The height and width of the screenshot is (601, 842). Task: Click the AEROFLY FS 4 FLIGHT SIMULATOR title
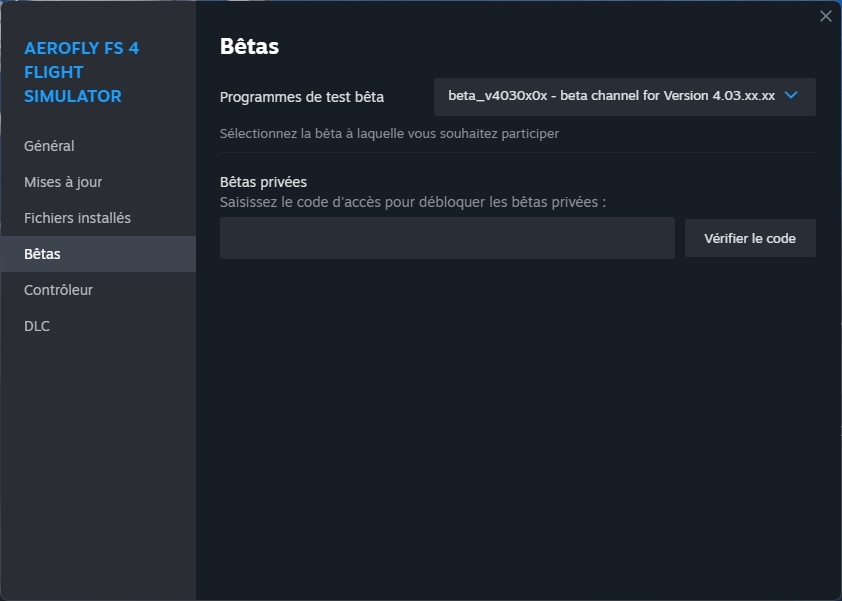[x=81, y=72]
